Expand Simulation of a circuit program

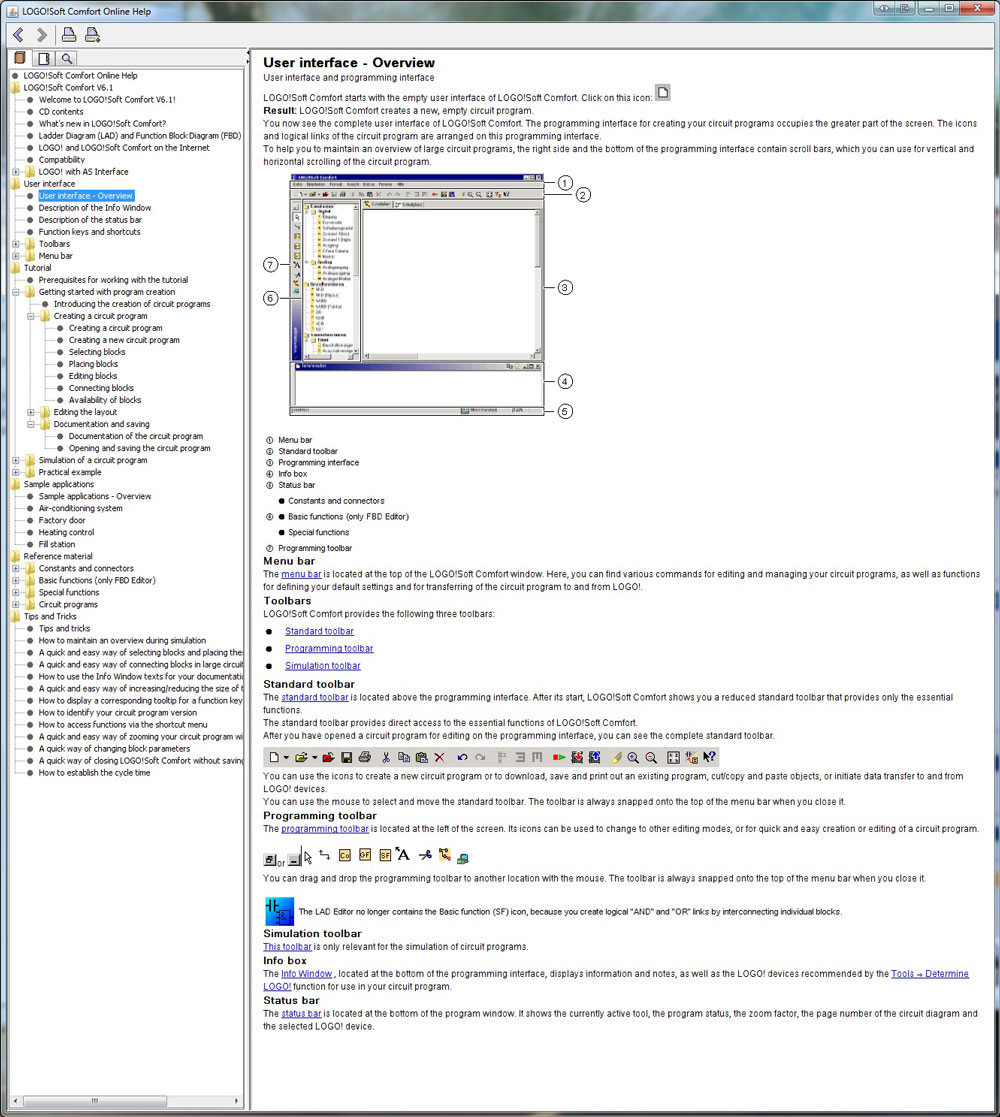(16, 460)
